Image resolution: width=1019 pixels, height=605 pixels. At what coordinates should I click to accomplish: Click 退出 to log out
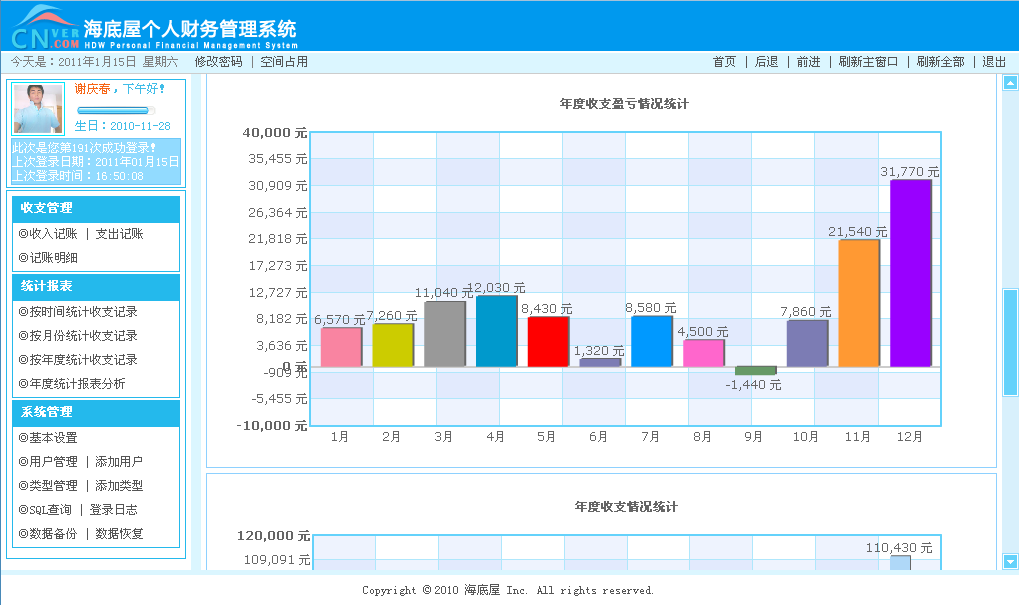point(994,62)
